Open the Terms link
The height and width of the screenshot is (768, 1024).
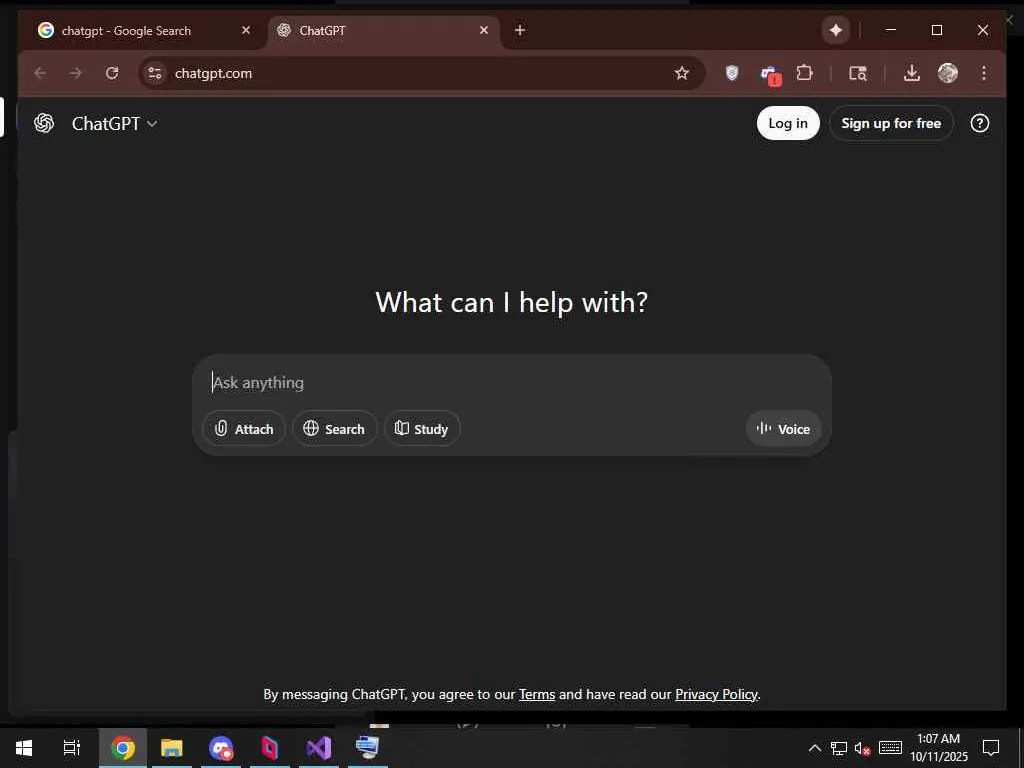pyautogui.click(x=537, y=694)
